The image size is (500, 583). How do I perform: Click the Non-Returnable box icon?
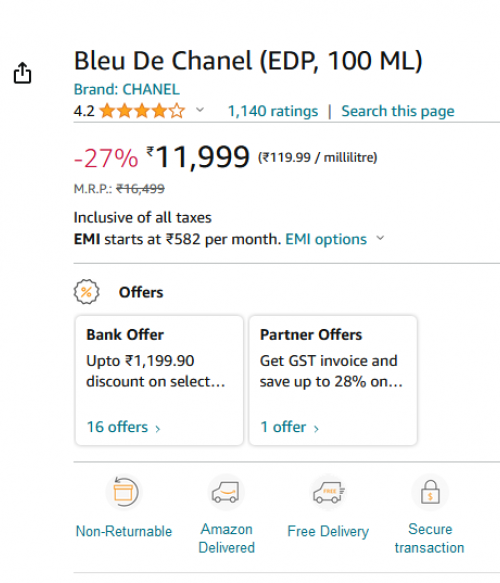point(124,492)
